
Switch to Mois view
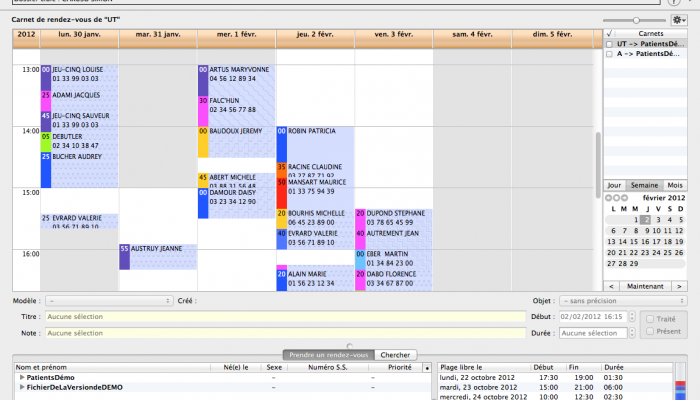click(675, 185)
